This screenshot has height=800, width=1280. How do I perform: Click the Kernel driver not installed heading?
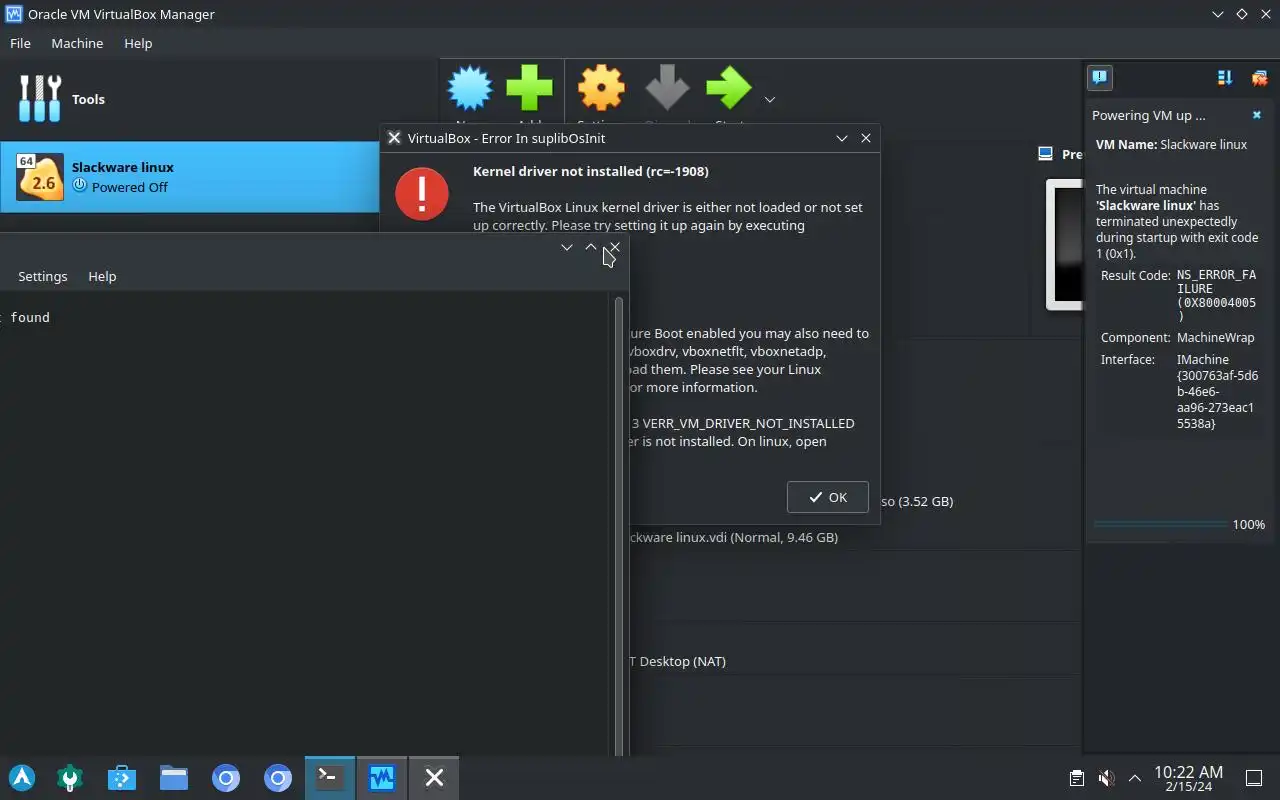pos(591,171)
